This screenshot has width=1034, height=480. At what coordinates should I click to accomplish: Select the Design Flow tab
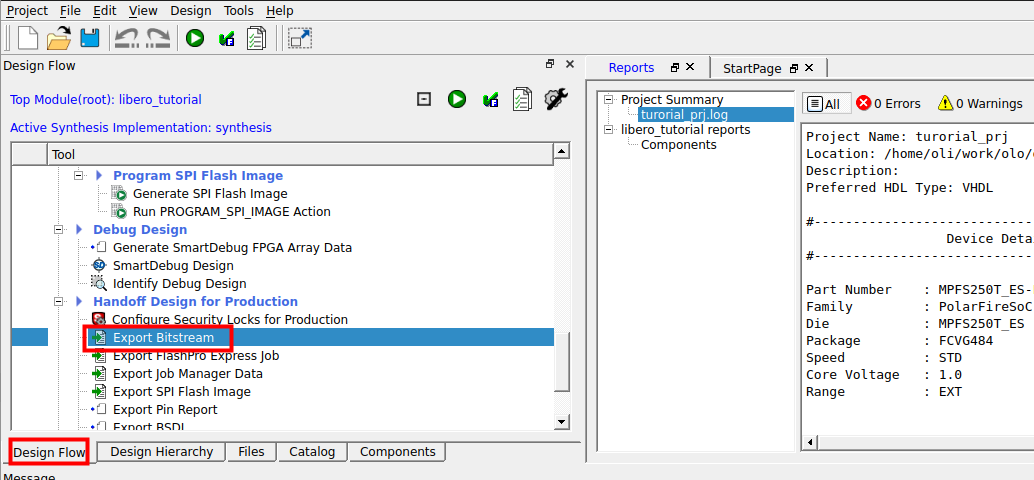[x=49, y=452]
